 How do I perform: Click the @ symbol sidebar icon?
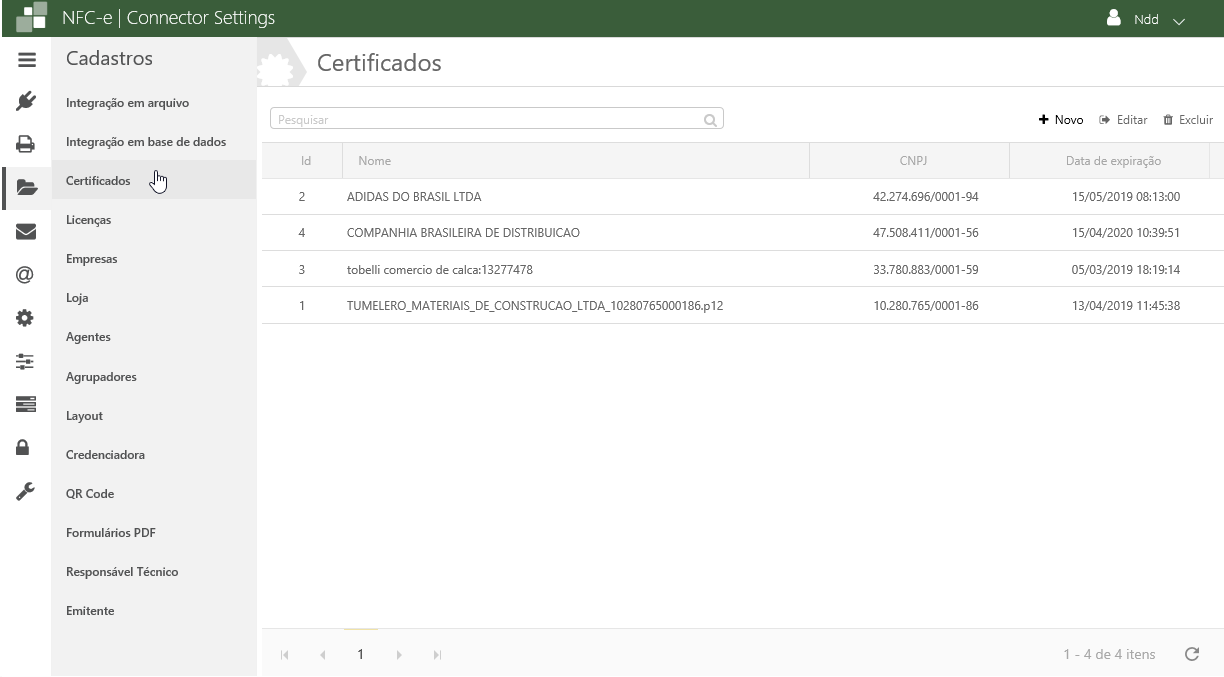click(x=26, y=275)
